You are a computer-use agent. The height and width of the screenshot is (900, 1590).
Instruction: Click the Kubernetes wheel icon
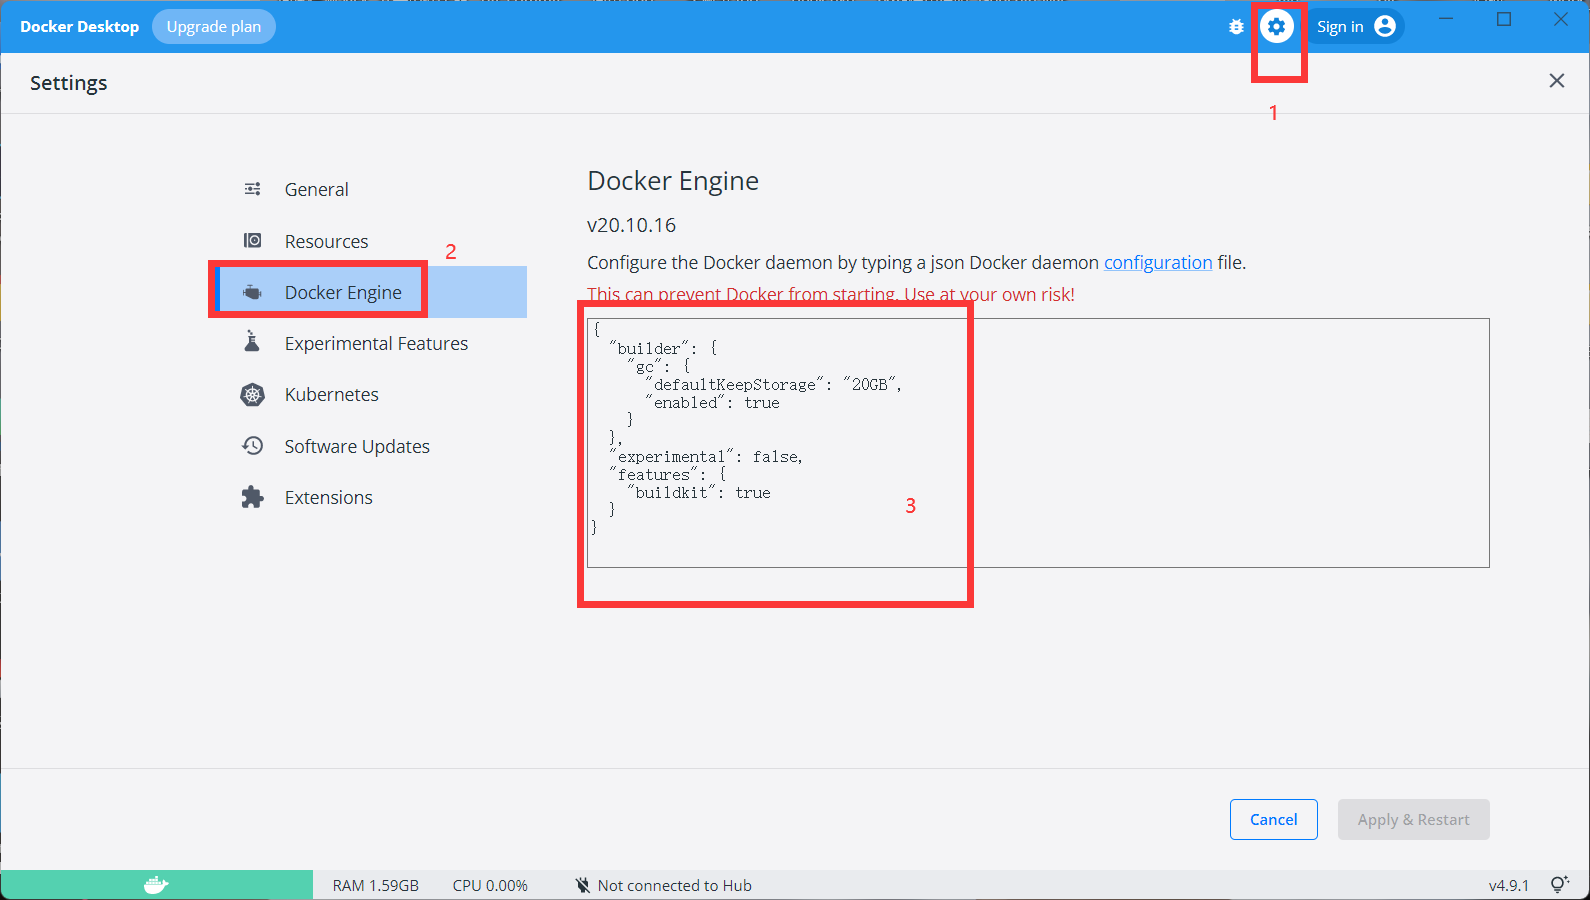tap(253, 395)
